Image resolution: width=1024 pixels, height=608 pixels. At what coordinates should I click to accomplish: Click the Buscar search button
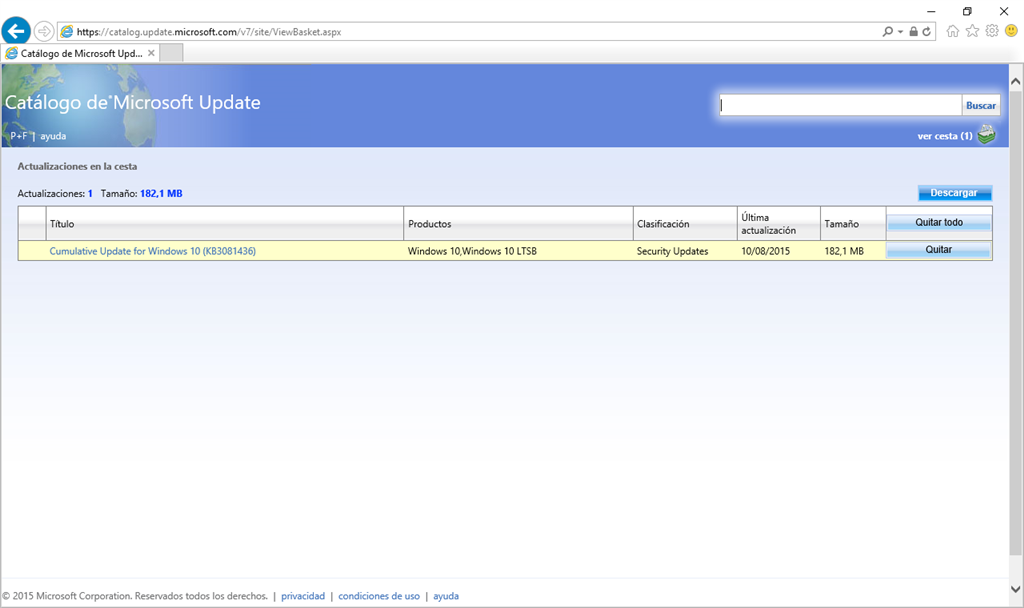[x=981, y=105]
